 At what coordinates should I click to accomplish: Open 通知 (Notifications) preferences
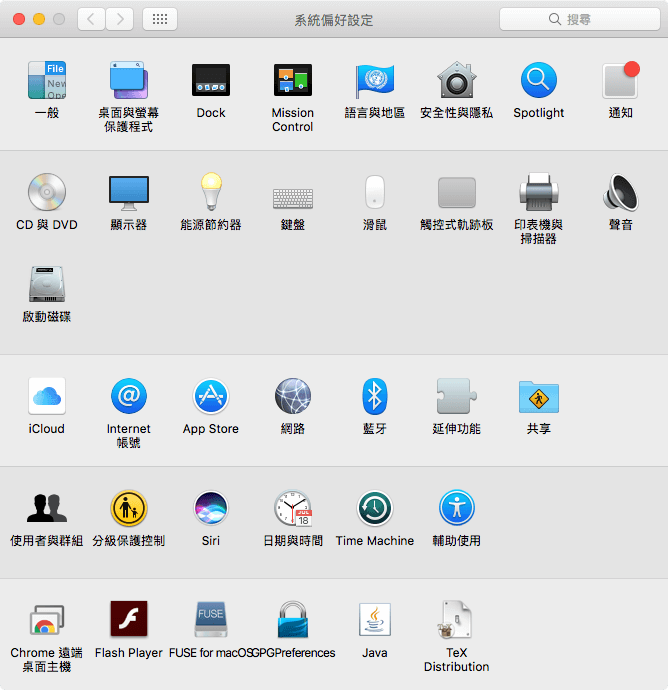(x=620, y=80)
